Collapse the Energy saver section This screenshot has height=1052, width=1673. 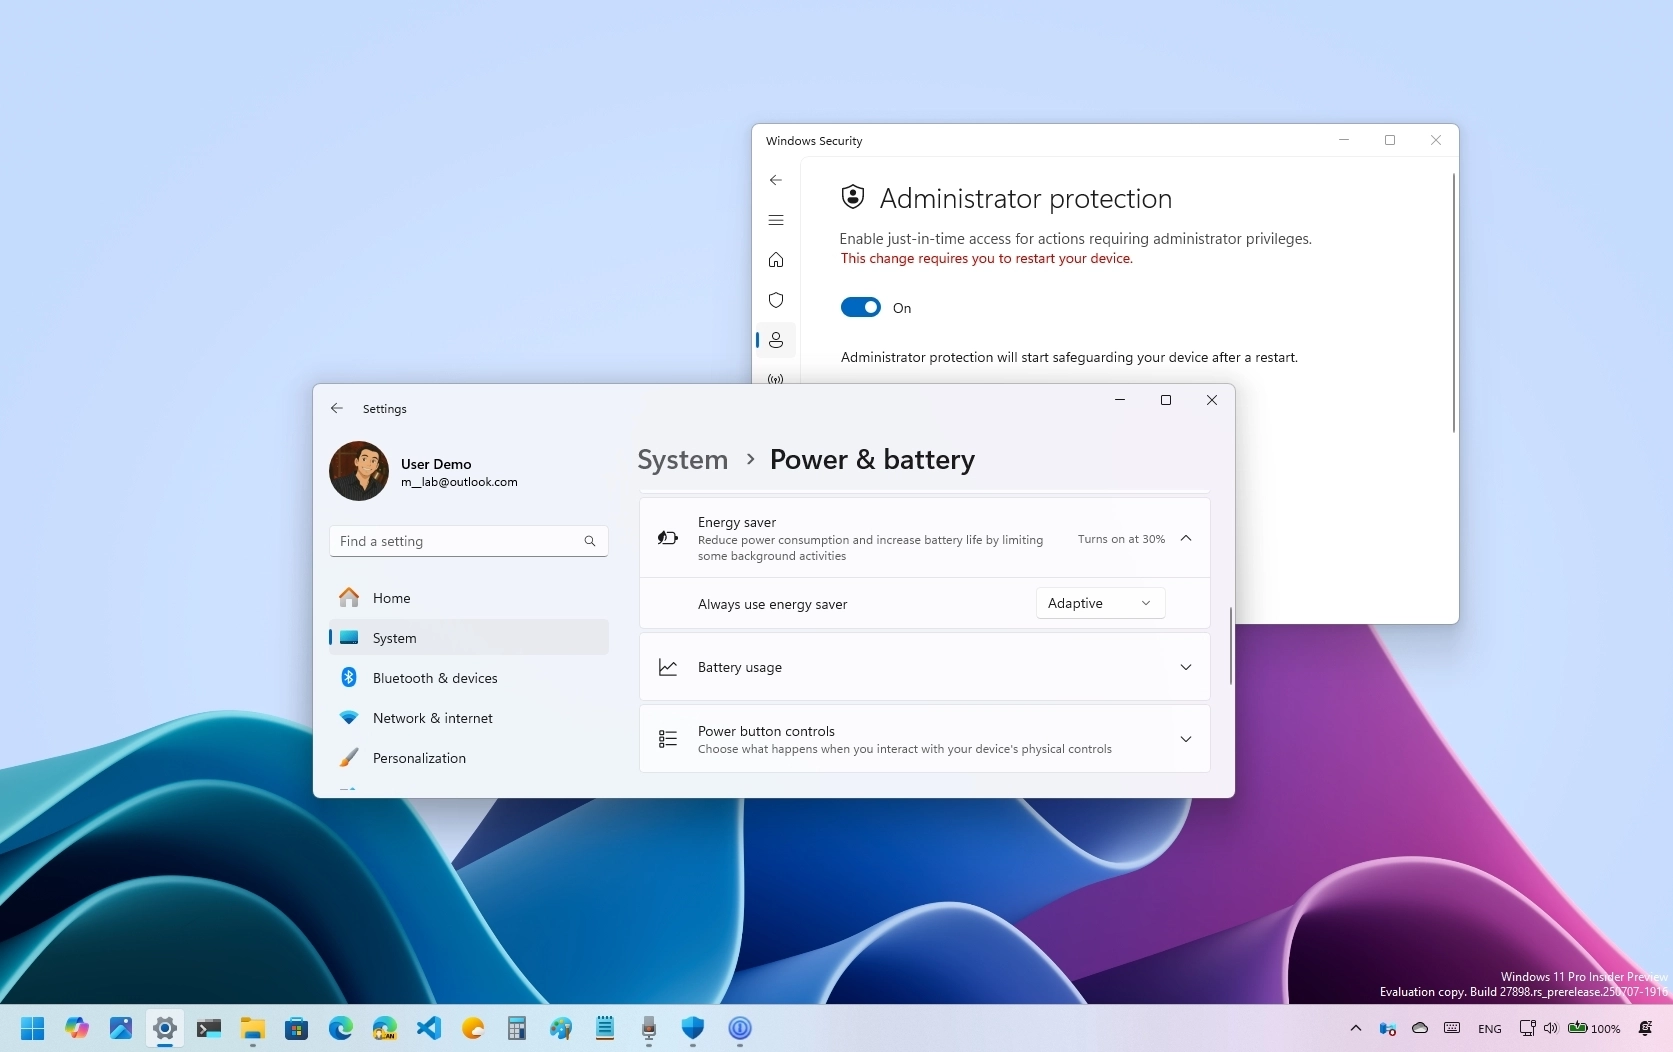tap(1186, 538)
